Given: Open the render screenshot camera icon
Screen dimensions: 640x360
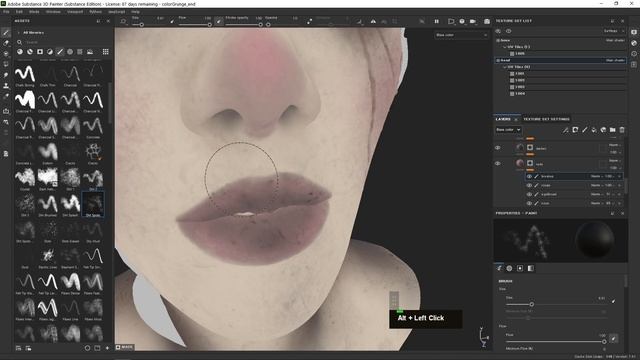Looking at the screenshot, I should pyautogui.click(x=487, y=21).
